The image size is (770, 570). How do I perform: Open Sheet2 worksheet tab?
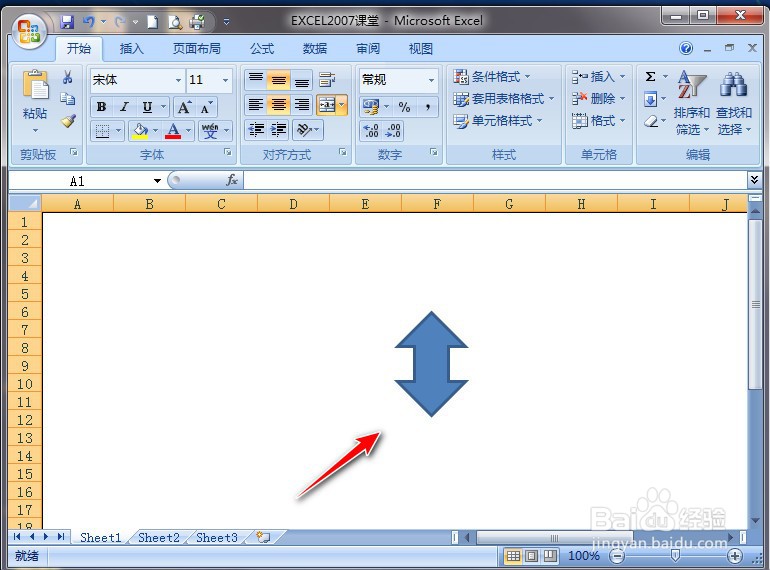pyautogui.click(x=159, y=538)
